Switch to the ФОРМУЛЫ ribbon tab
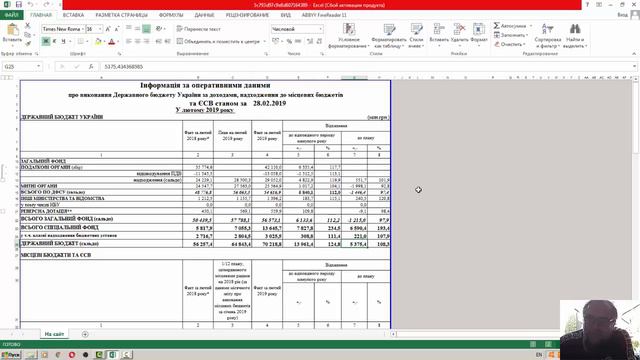The height and width of the screenshot is (360, 640). click(171, 15)
